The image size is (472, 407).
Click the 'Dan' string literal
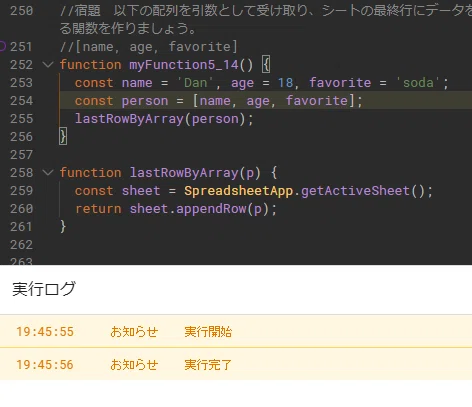(x=195, y=83)
